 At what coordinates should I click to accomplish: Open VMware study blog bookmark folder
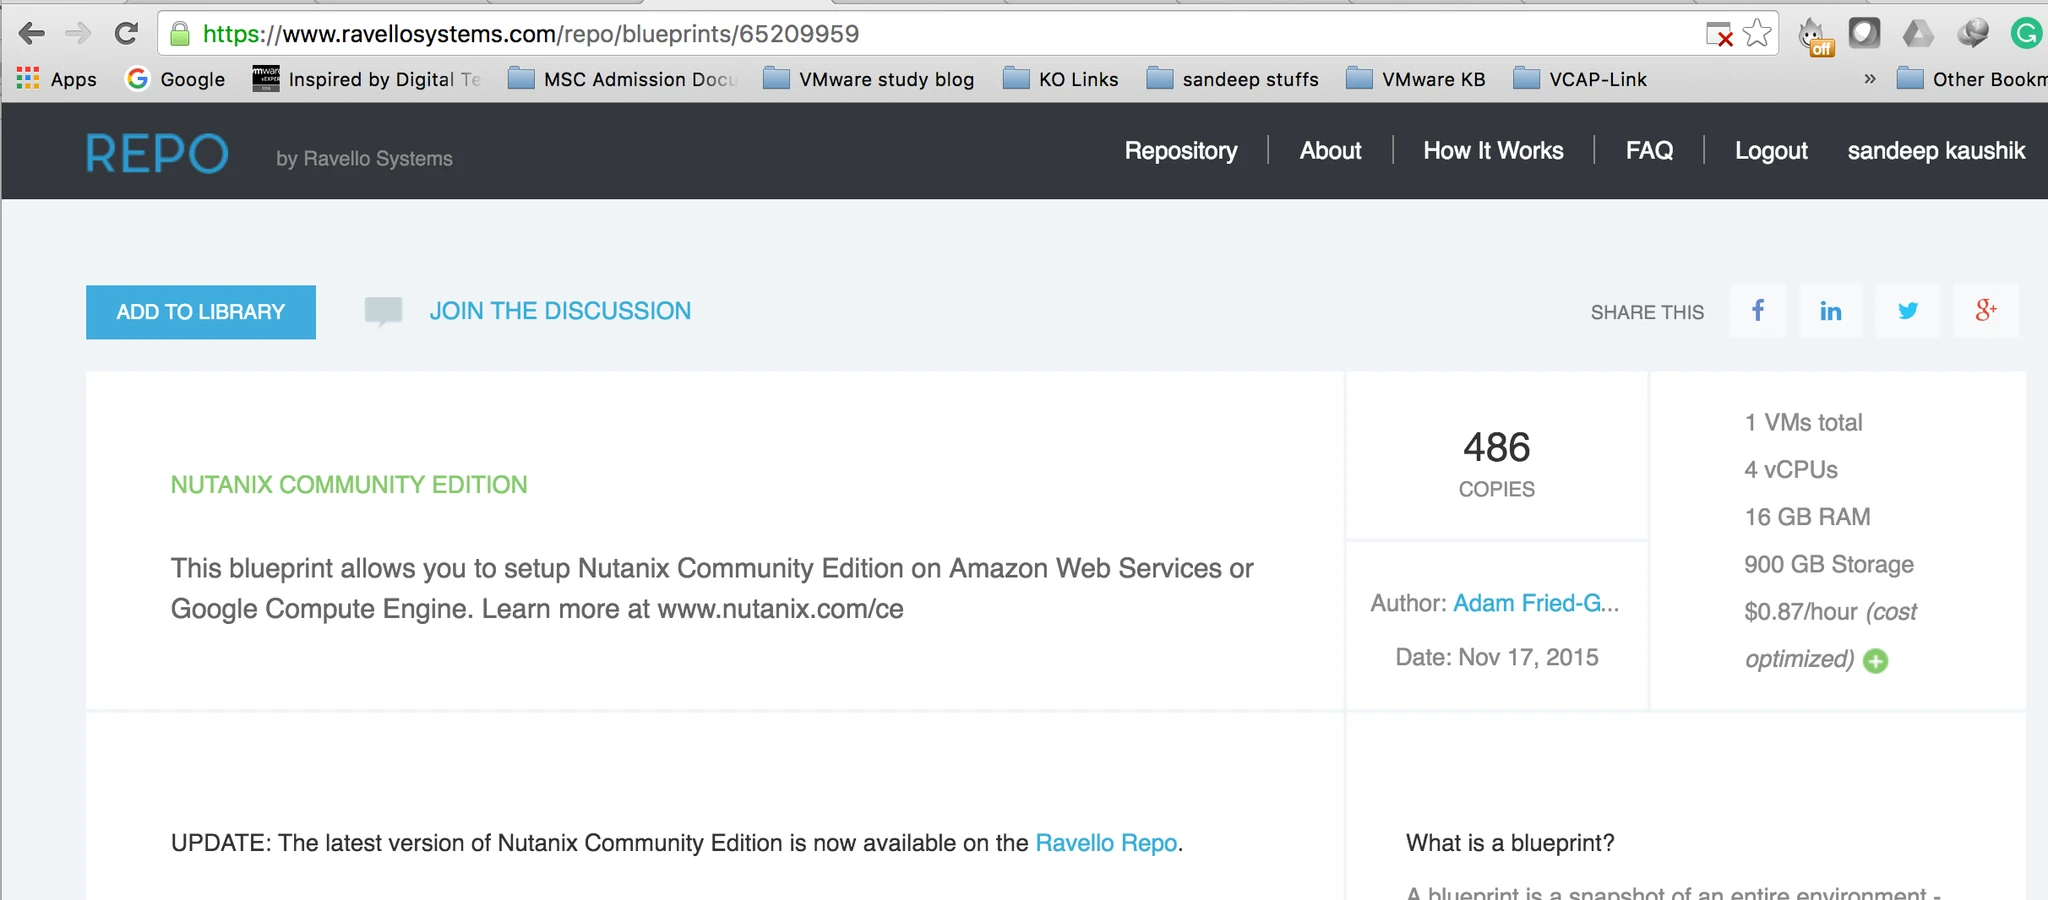[x=869, y=79]
